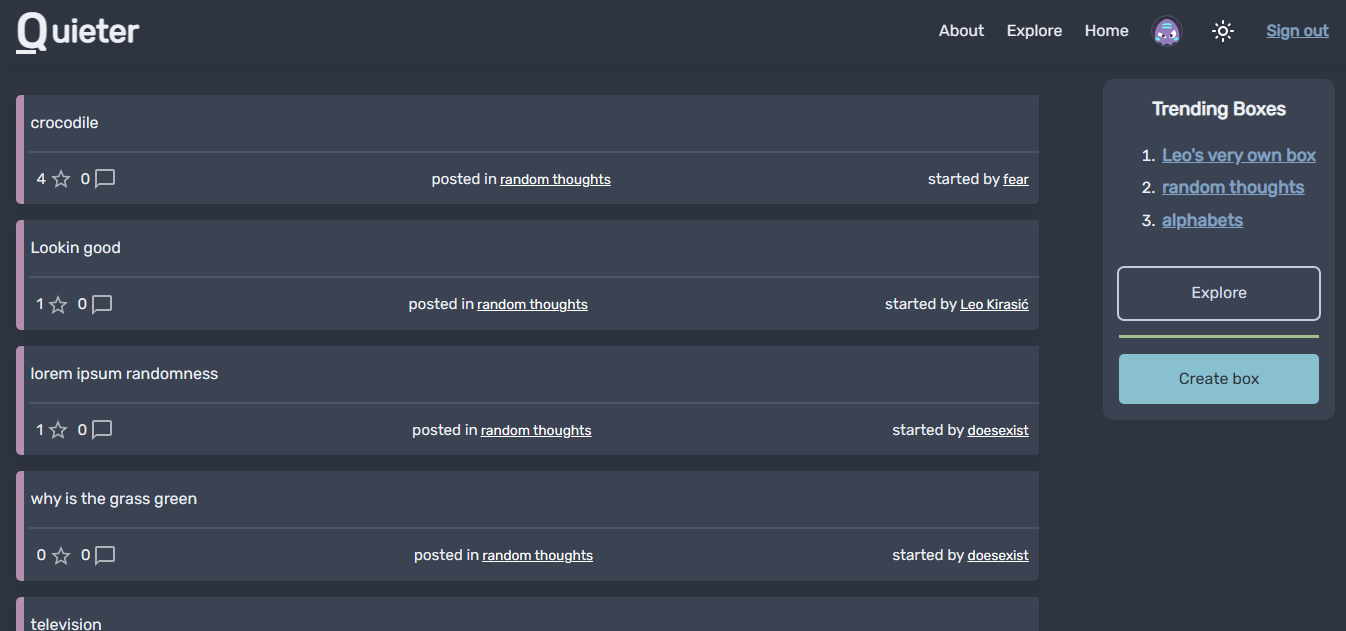The height and width of the screenshot is (631, 1346).
Task: Open the user avatar profile icon
Action: (x=1166, y=31)
